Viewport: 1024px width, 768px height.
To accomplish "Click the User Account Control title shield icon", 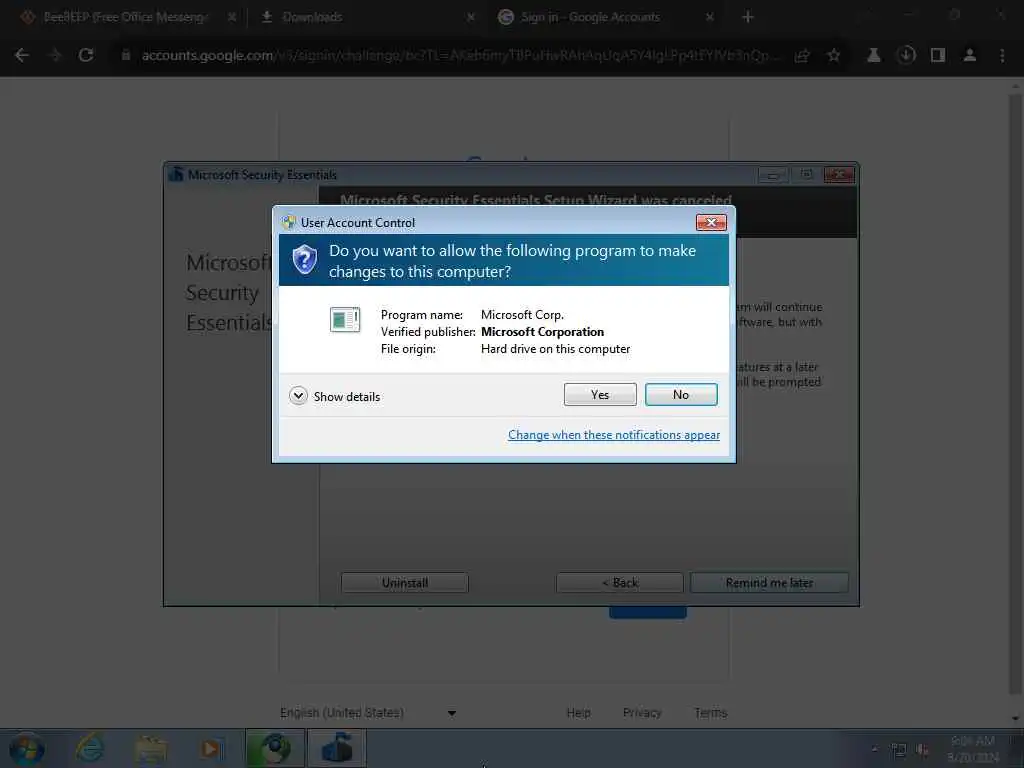I will [x=289, y=223].
